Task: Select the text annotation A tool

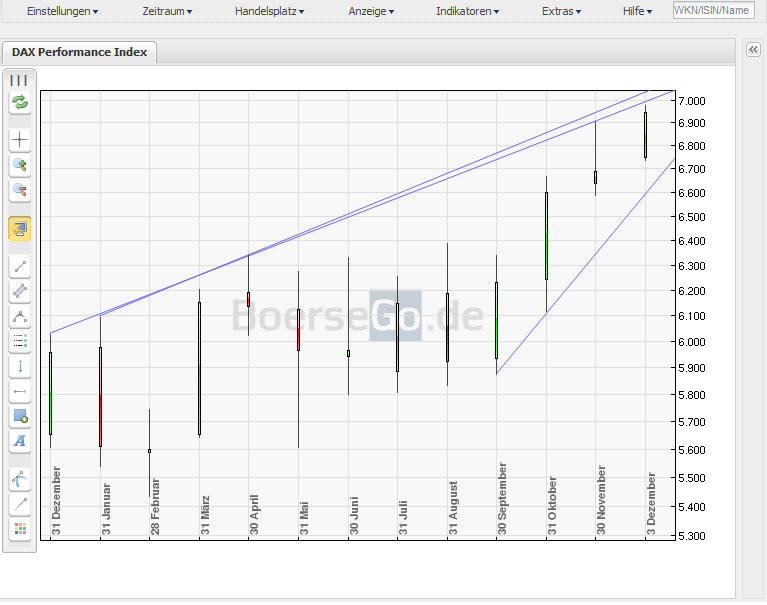Action: [x=20, y=441]
